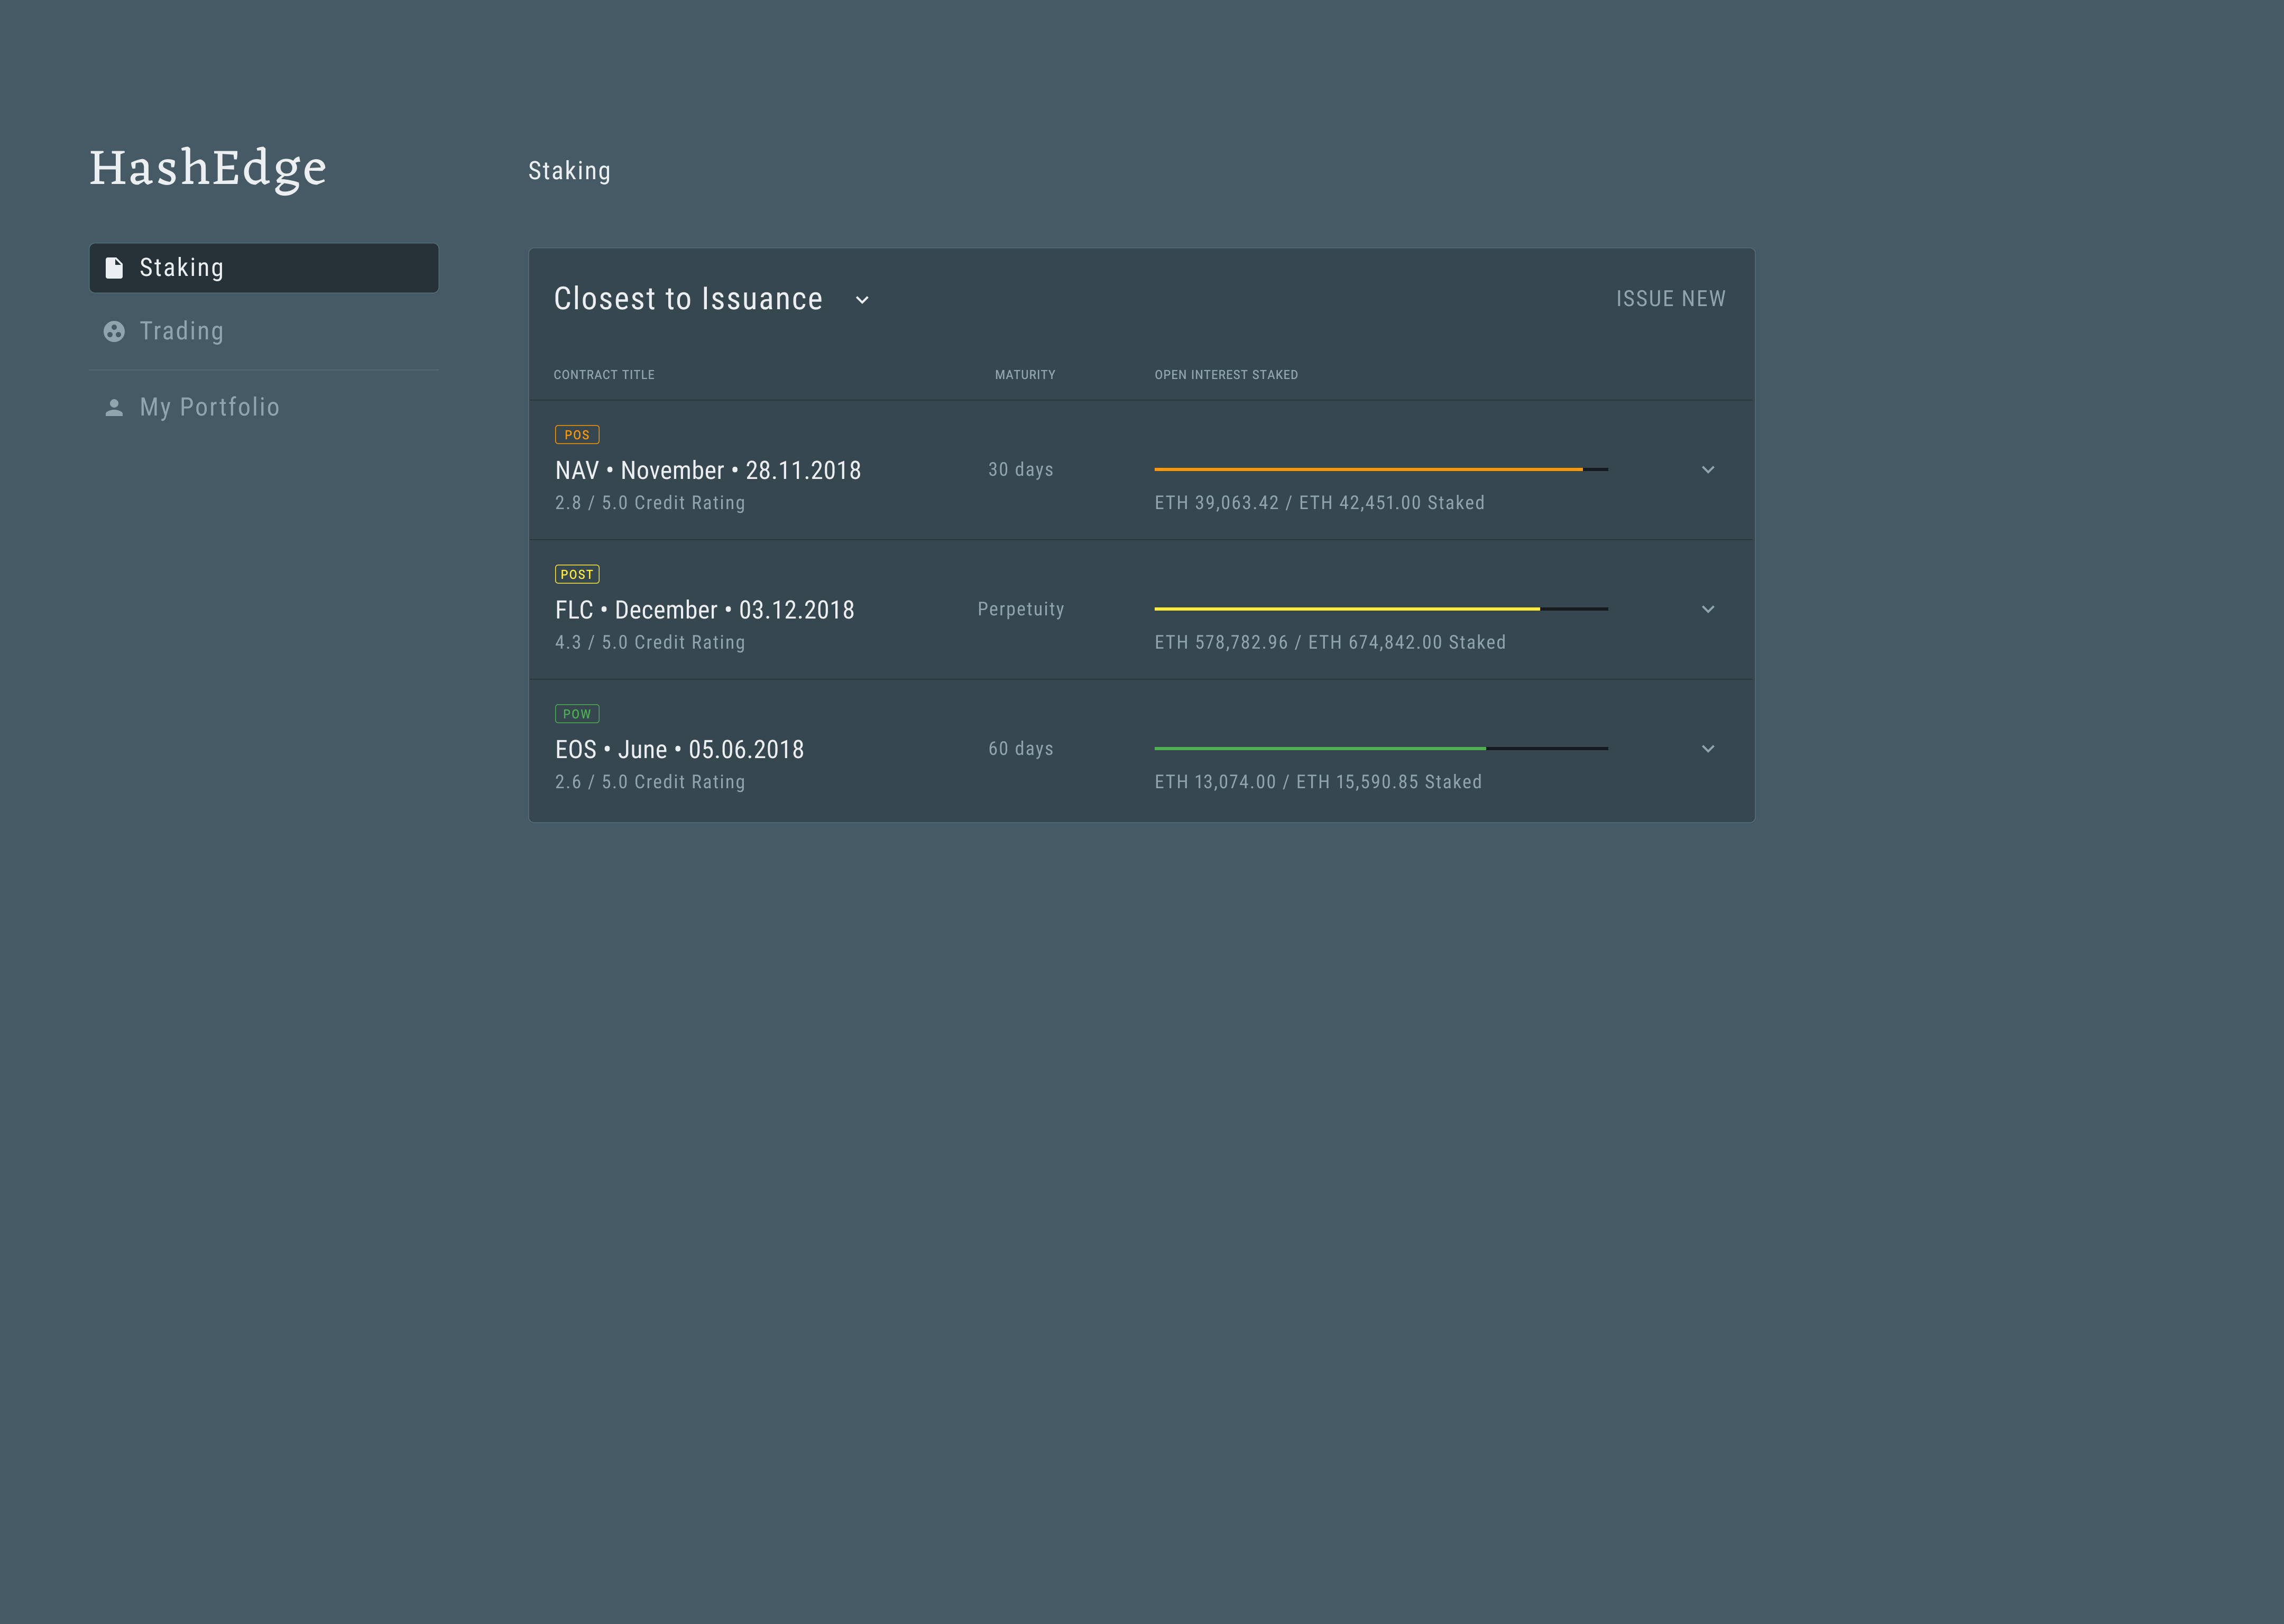Open the NAV • November • 28.11.2018 contract title

click(708, 470)
